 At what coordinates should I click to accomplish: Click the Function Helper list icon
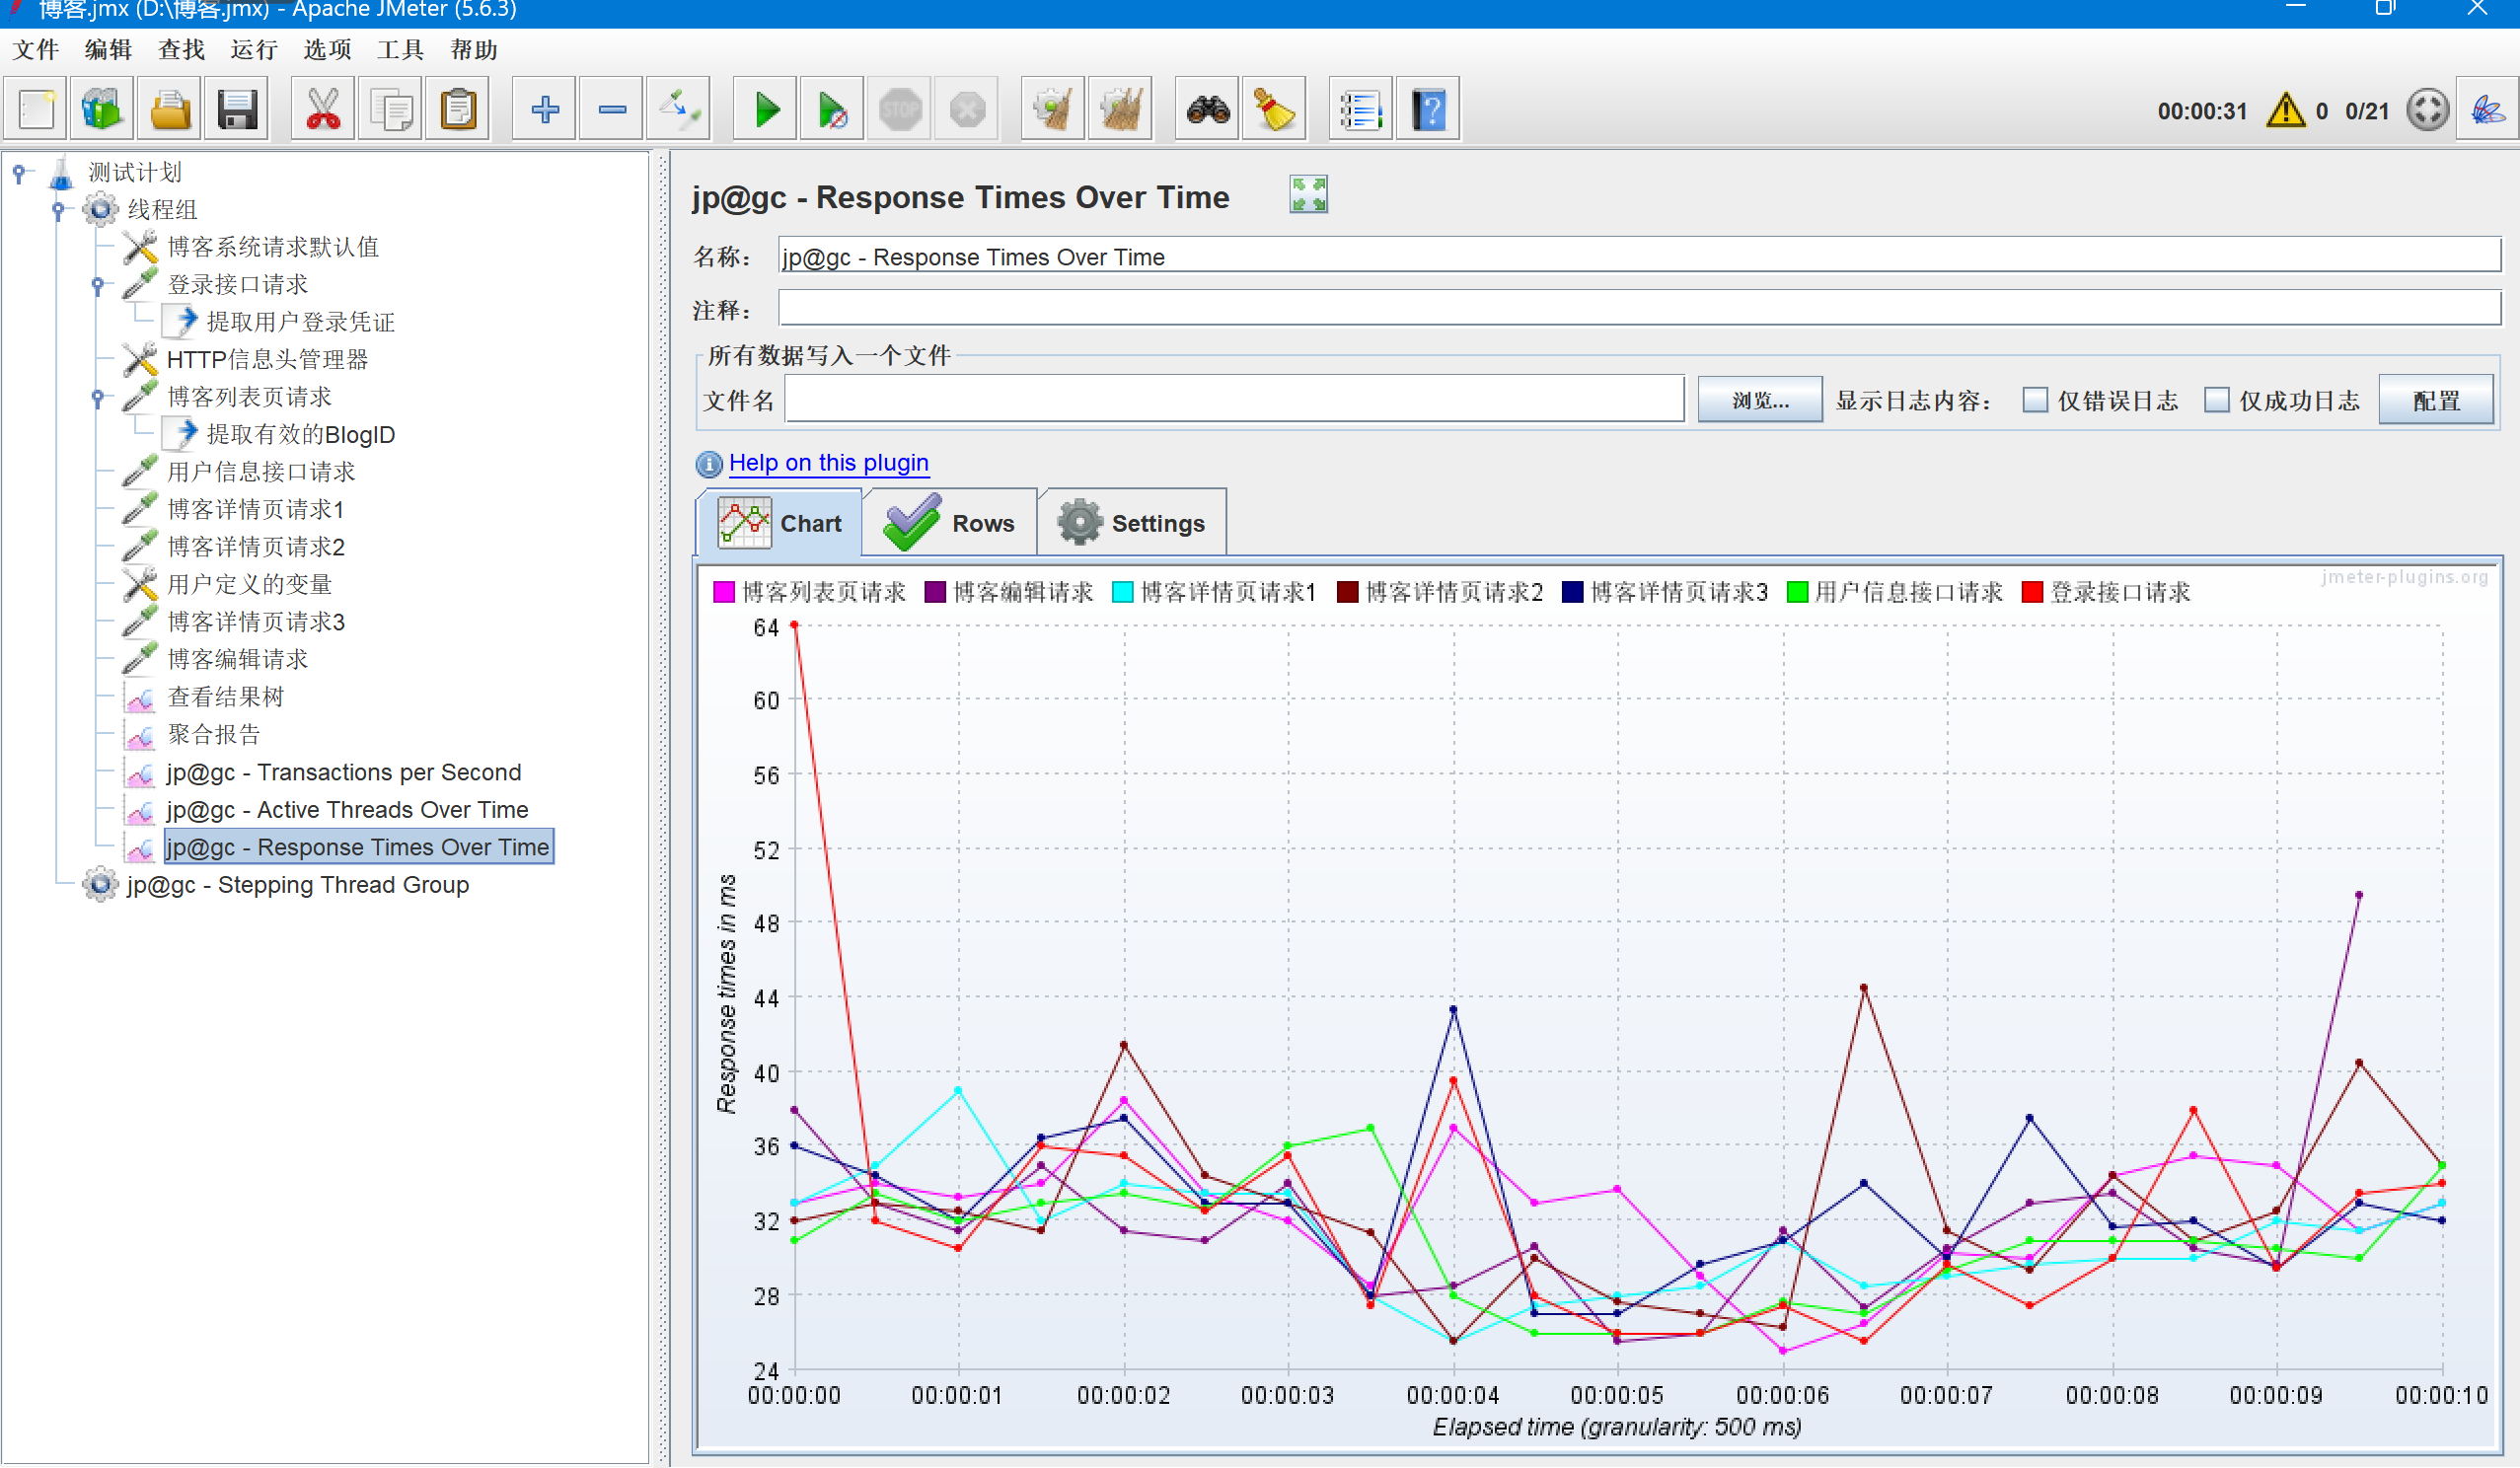(x=1360, y=109)
